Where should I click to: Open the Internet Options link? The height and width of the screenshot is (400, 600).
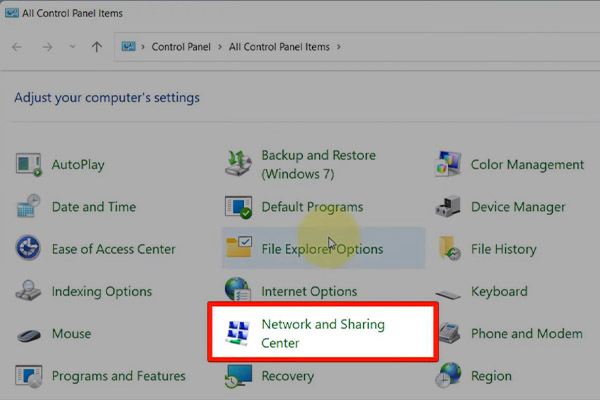coord(309,292)
